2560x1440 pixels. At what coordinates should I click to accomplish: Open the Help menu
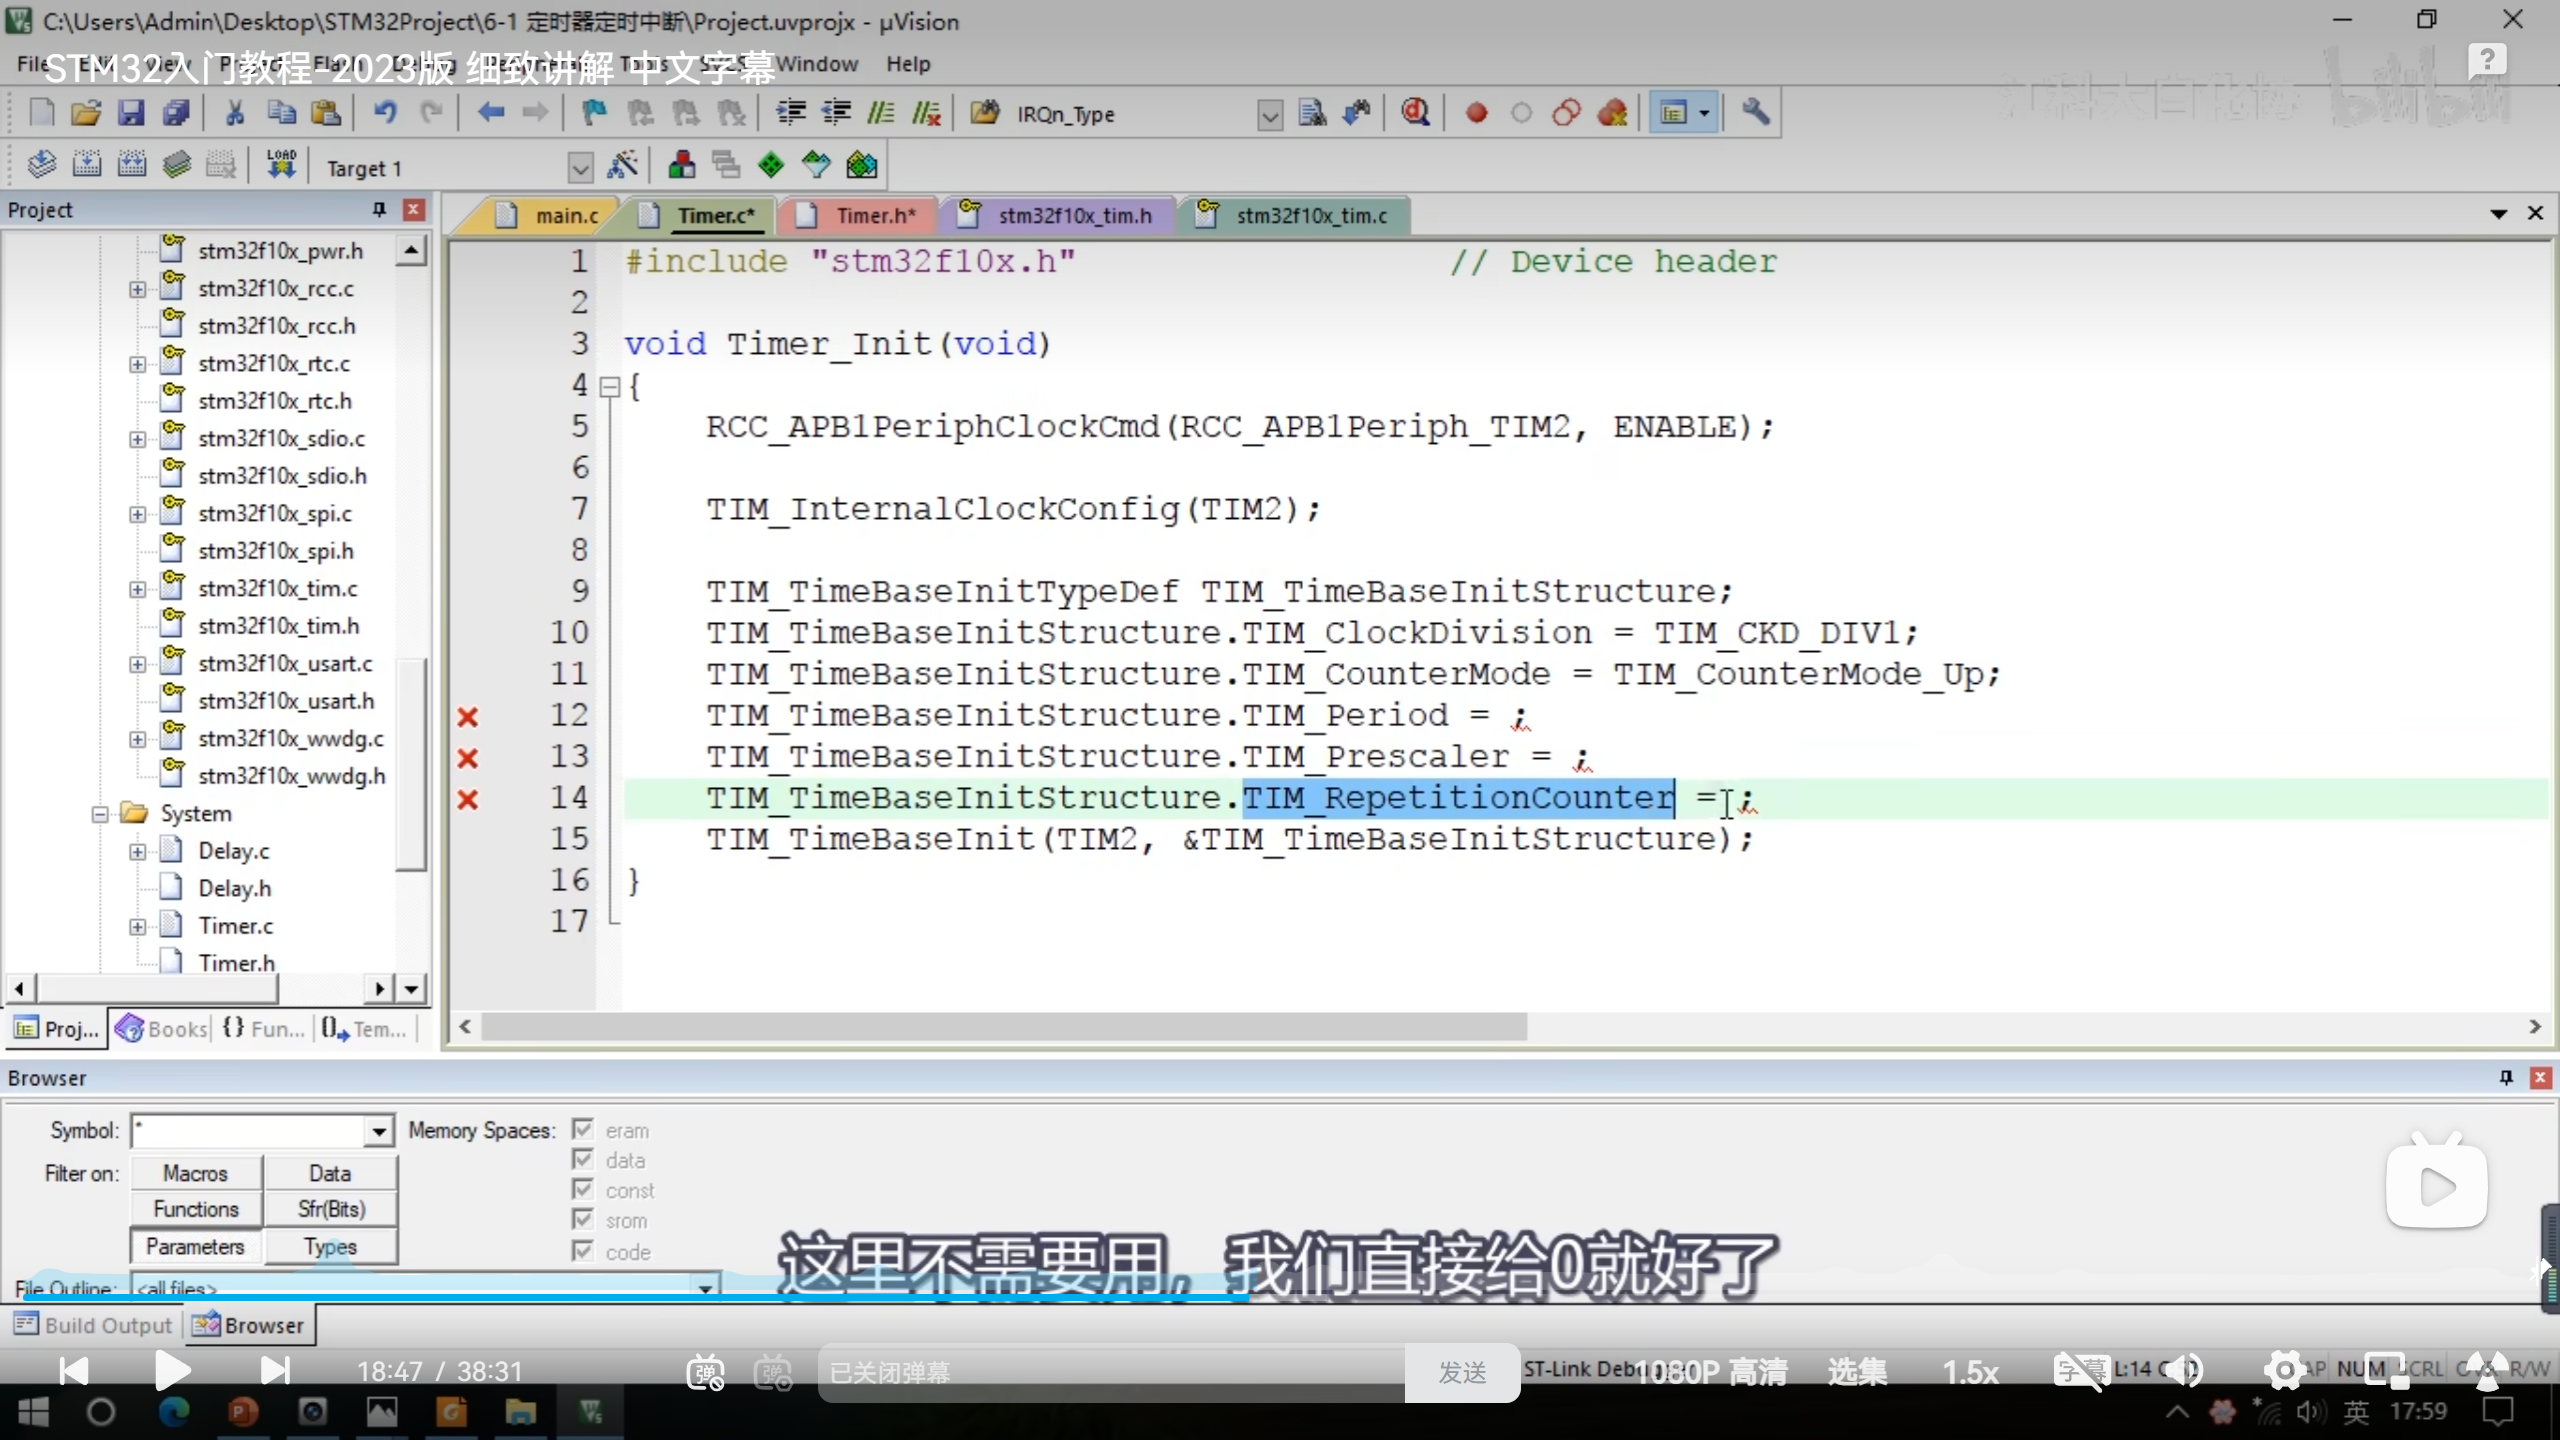[907, 64]
